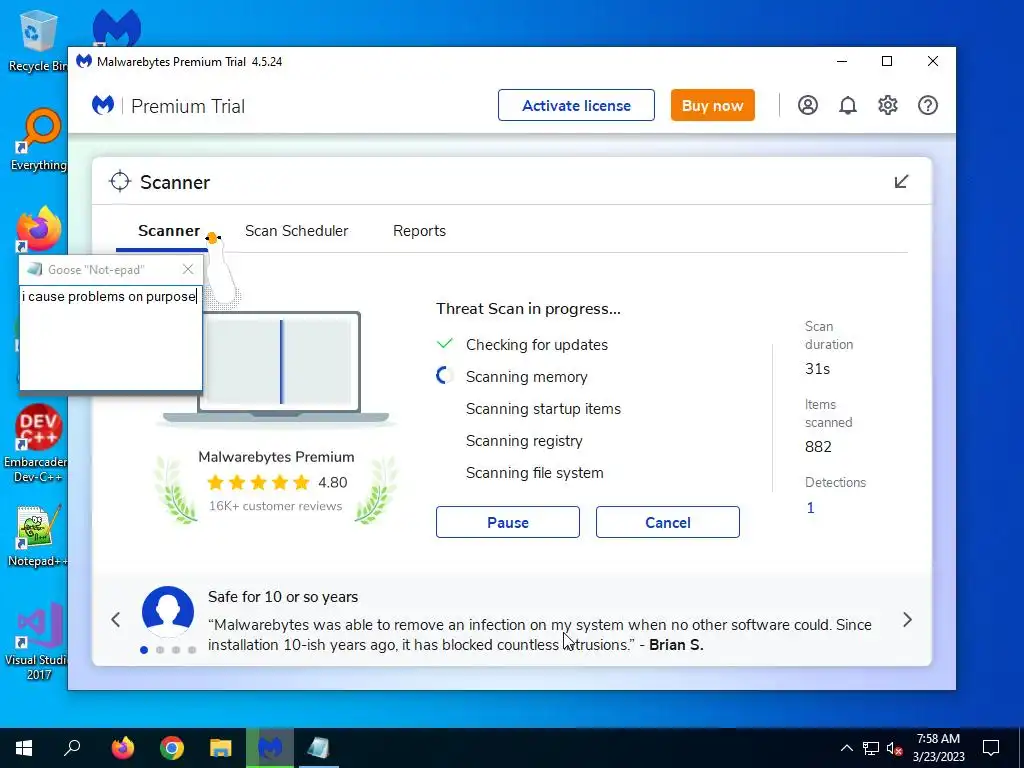Close the Goose Not-epad window
The width and height of the screenshot is (1024, 768).
[x=188, y=269]
